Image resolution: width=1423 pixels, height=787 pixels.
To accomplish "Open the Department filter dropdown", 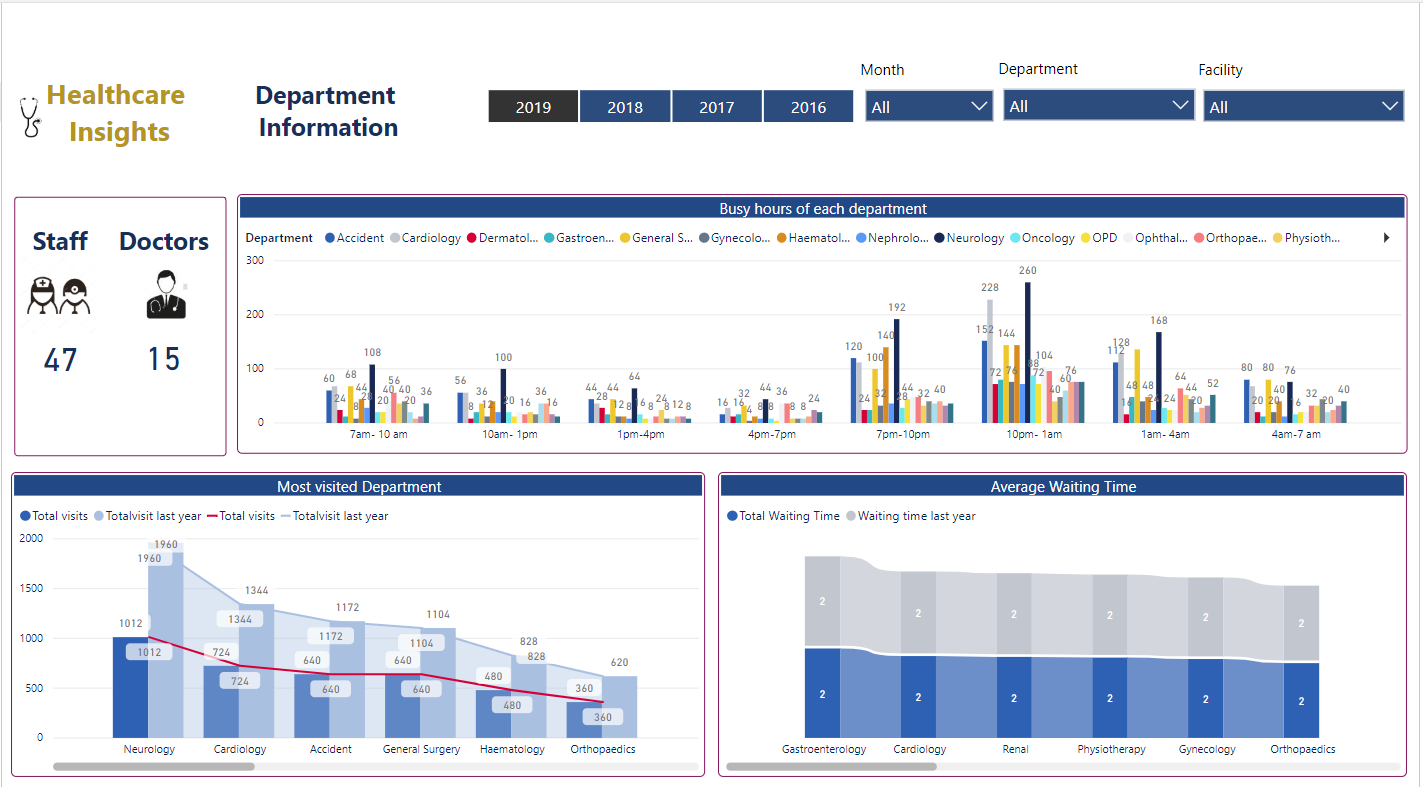I will coord(1099,105).
